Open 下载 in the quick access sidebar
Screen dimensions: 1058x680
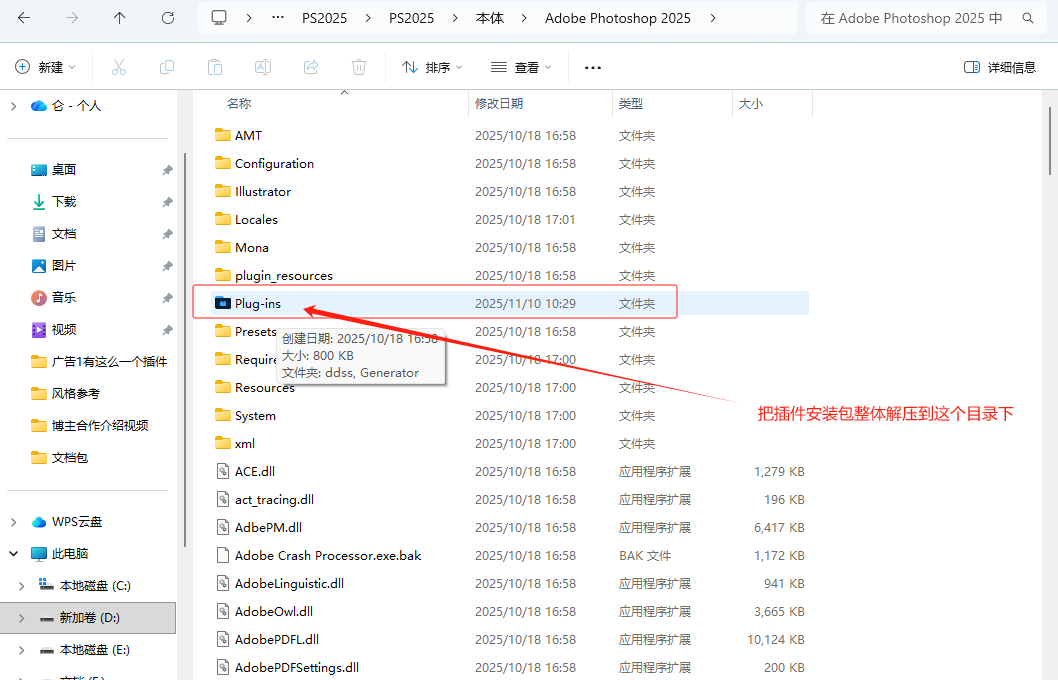click(x=64, y=202)
